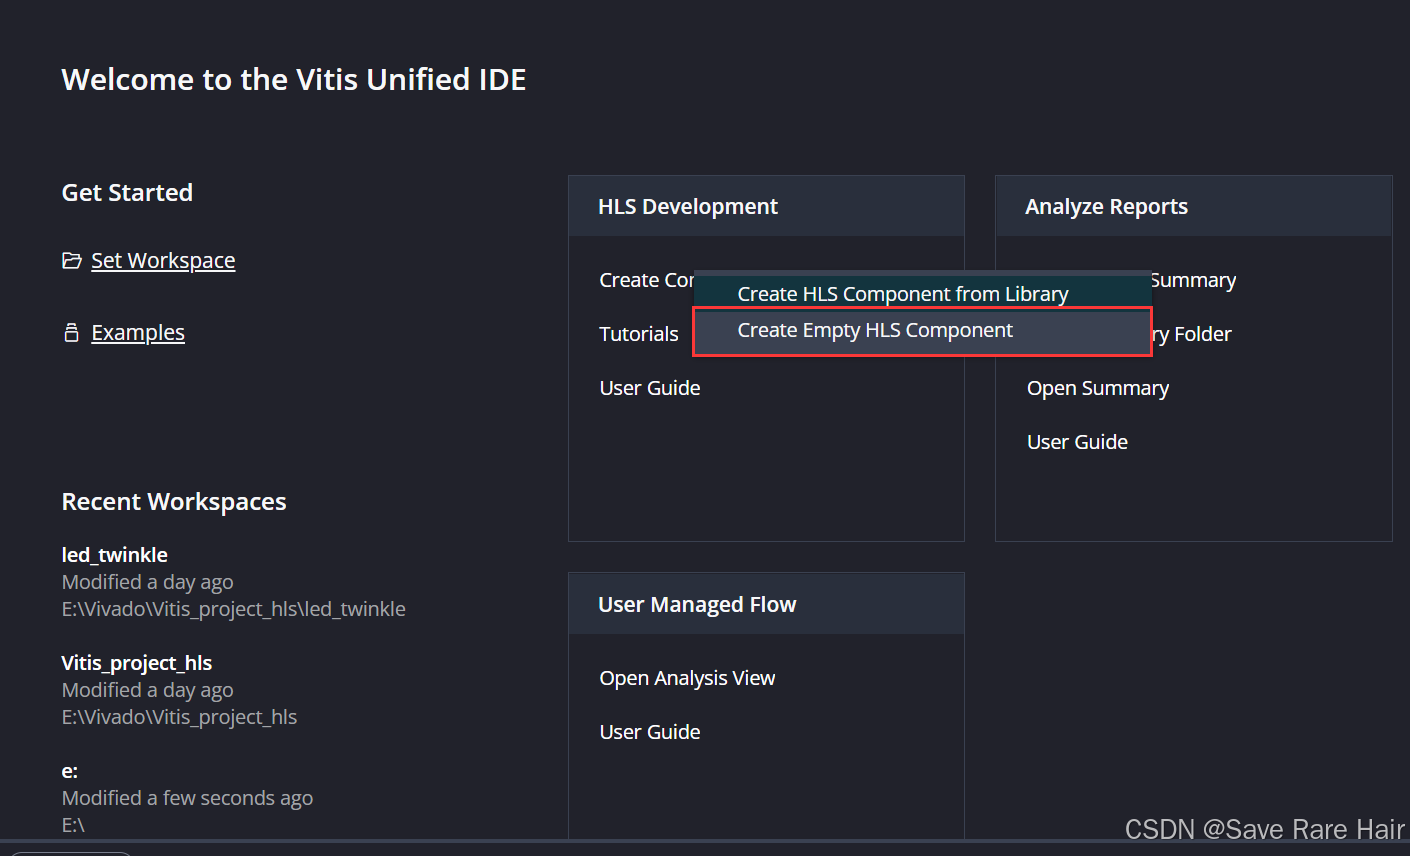
Task: Click the Get Started heading
Action: [127, 193]
